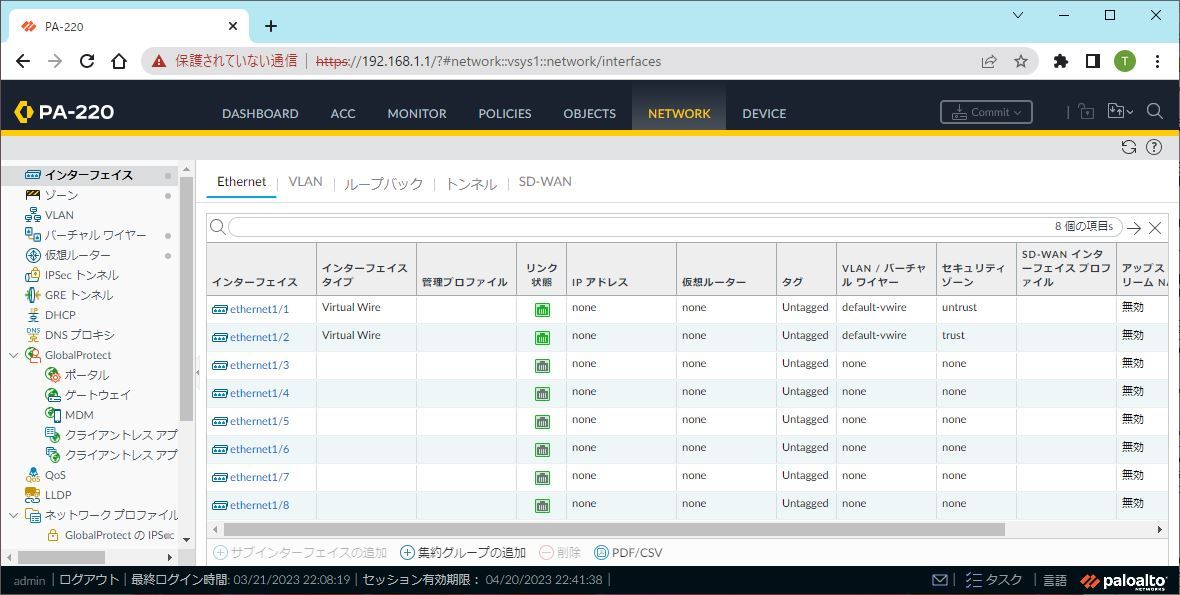Image resolution: width=1180 pixels, height=595 pixels.
Task: Open the configuration save/load dropdown icon
Action: (1120, 111)
